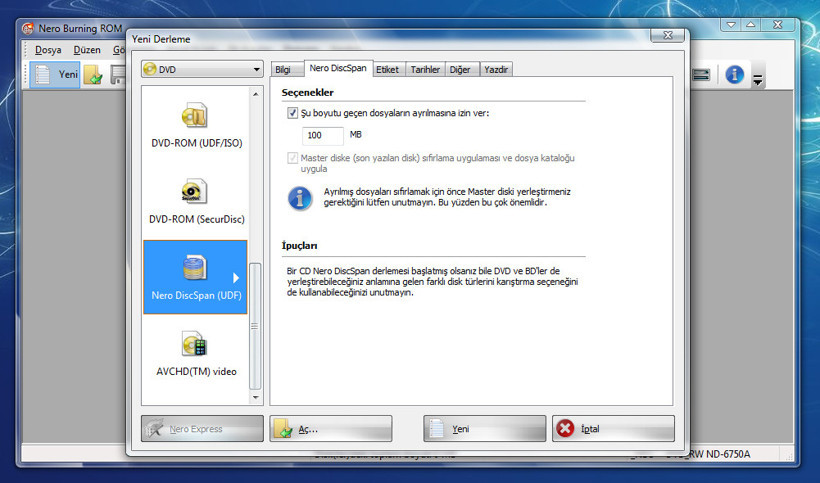This screenshot has width=820, height=483.
Task: Click open folder icon in Nero toolbar
Action: click(93, 75)
